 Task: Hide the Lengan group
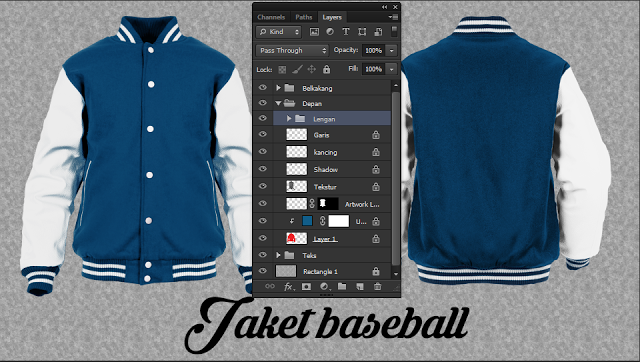[263, 118]
